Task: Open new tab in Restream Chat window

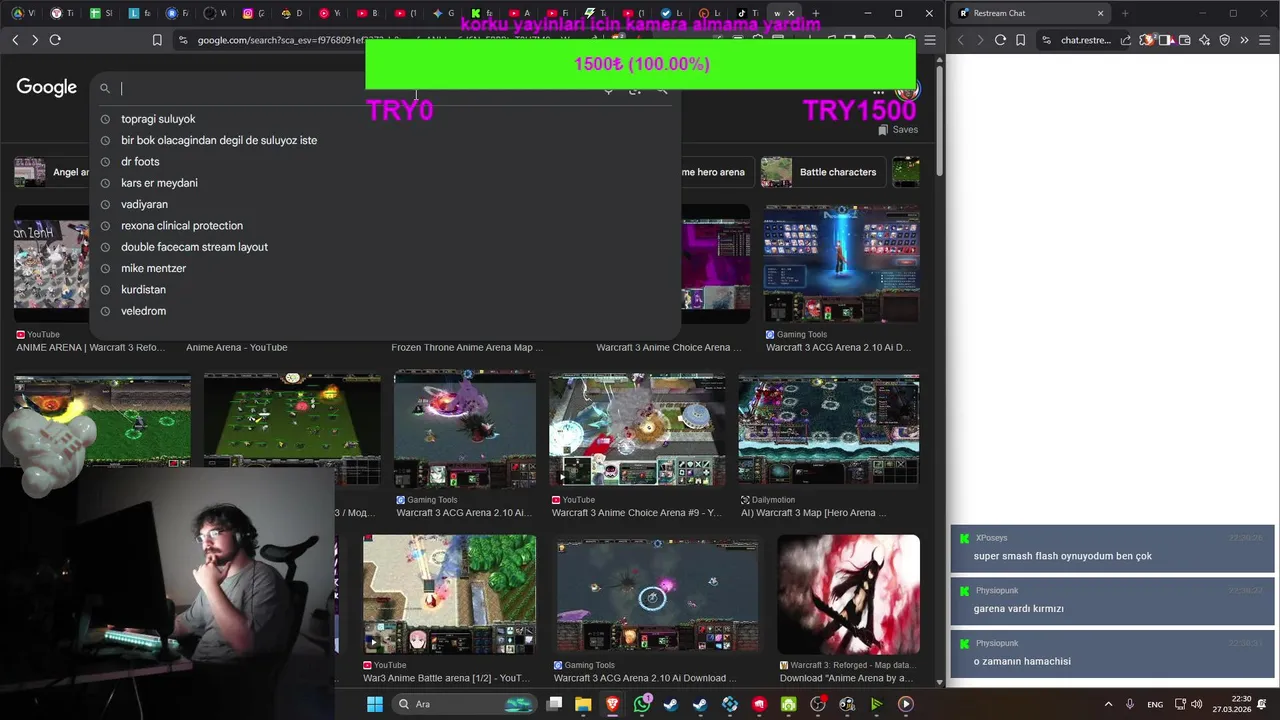Action: 1125,13
